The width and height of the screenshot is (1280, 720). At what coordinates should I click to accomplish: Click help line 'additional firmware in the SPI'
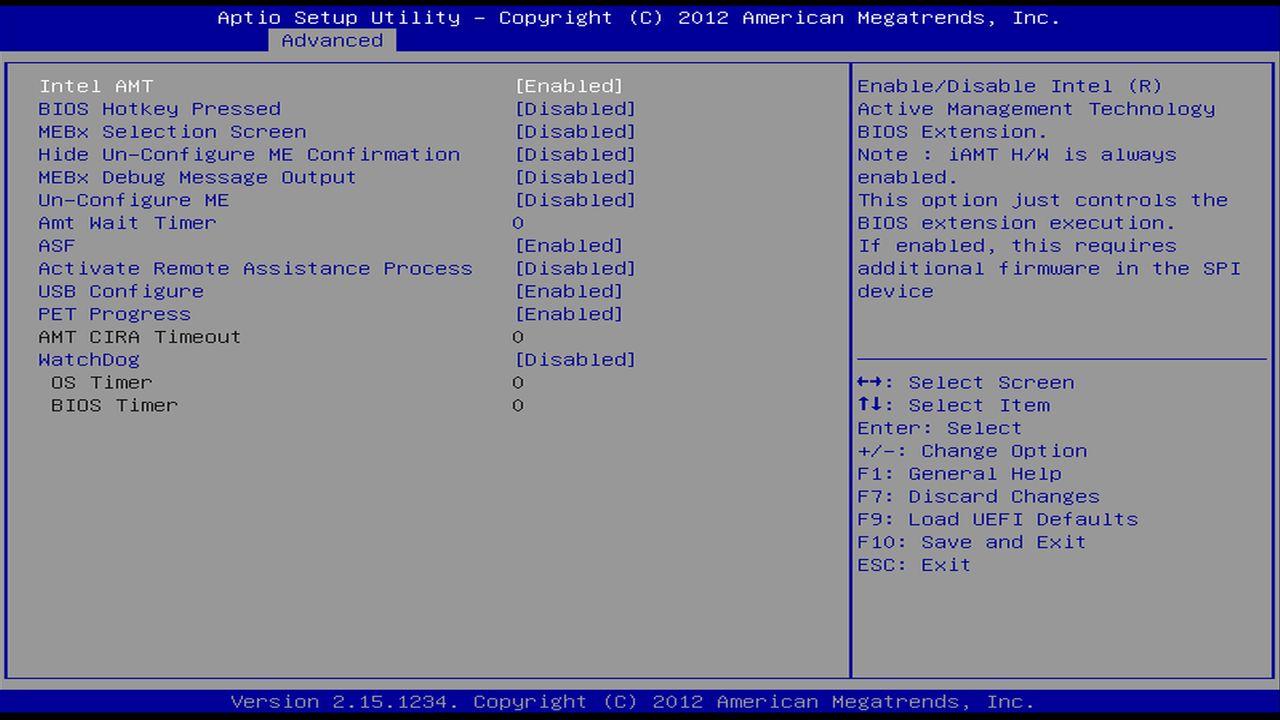pos(1049,269)
